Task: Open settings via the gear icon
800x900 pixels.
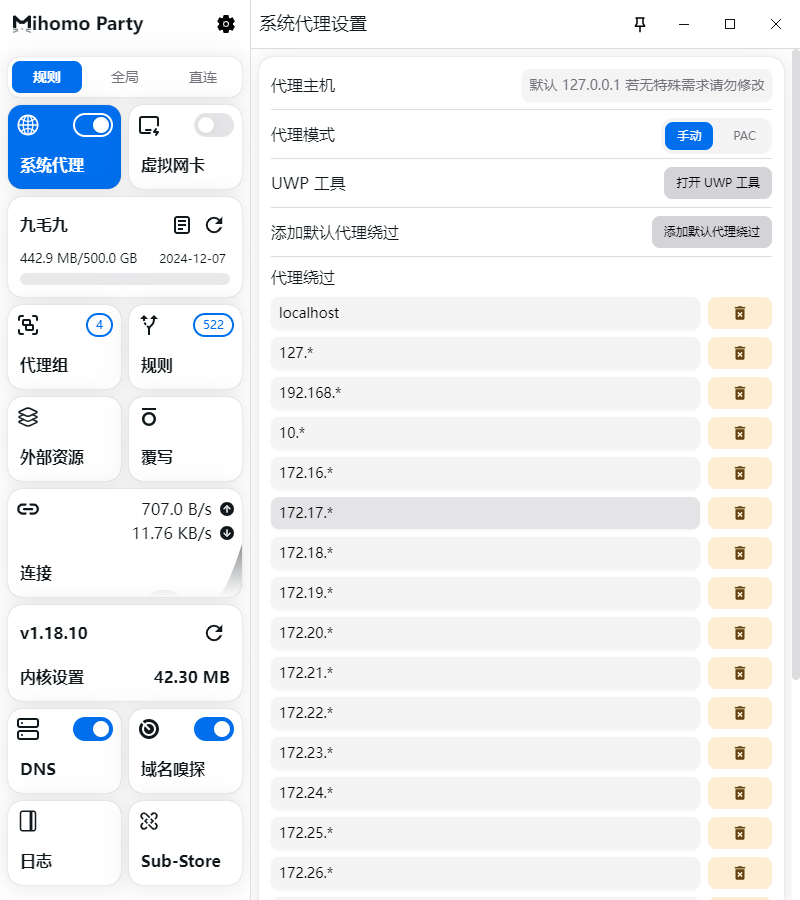Action: point(226,24)
